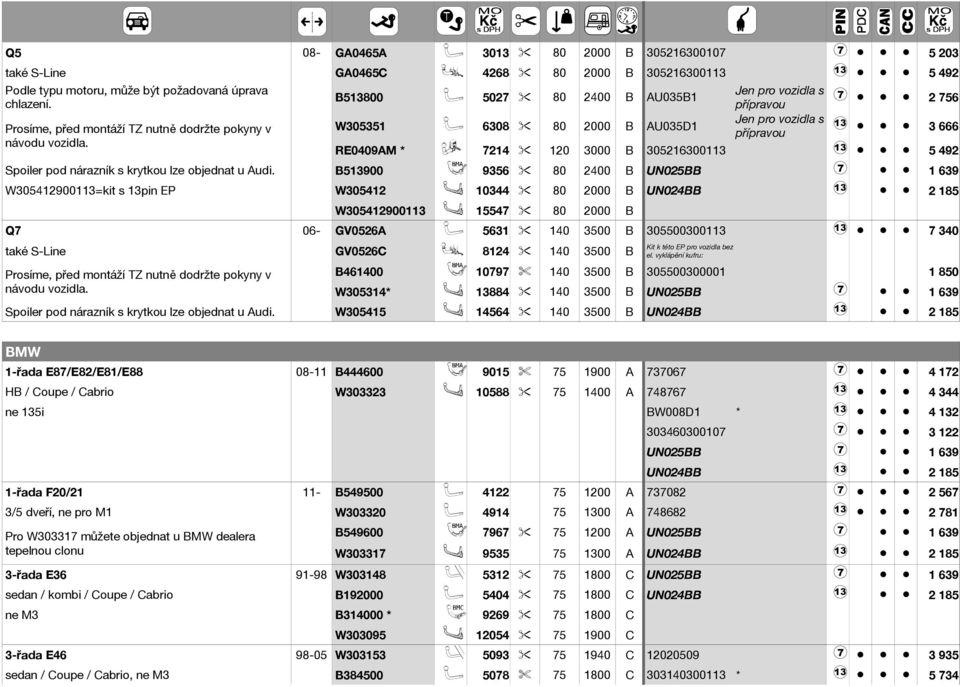Click the scissors icon in the W303095 row
Image resolution: width=960 pixels, height=687 pixels.
point(525,635)
